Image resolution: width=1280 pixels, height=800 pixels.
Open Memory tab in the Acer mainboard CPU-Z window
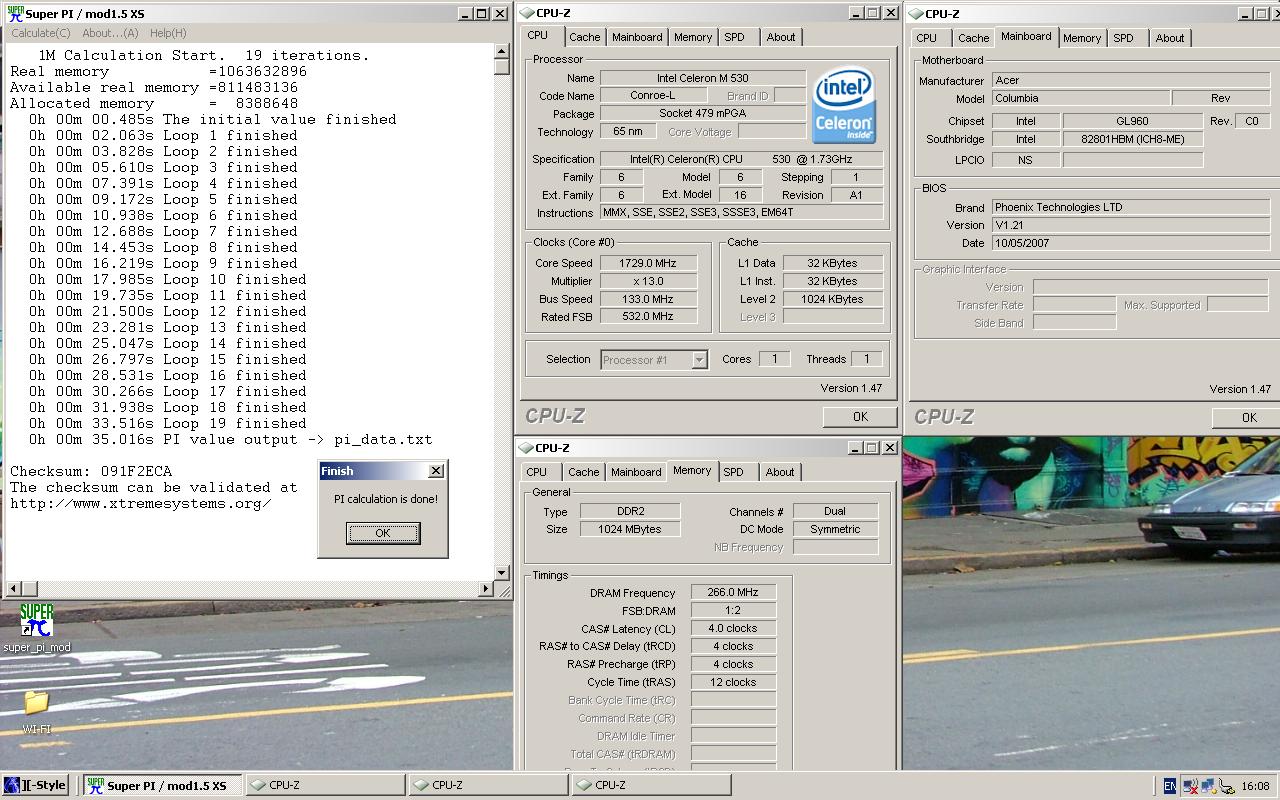1082,38
